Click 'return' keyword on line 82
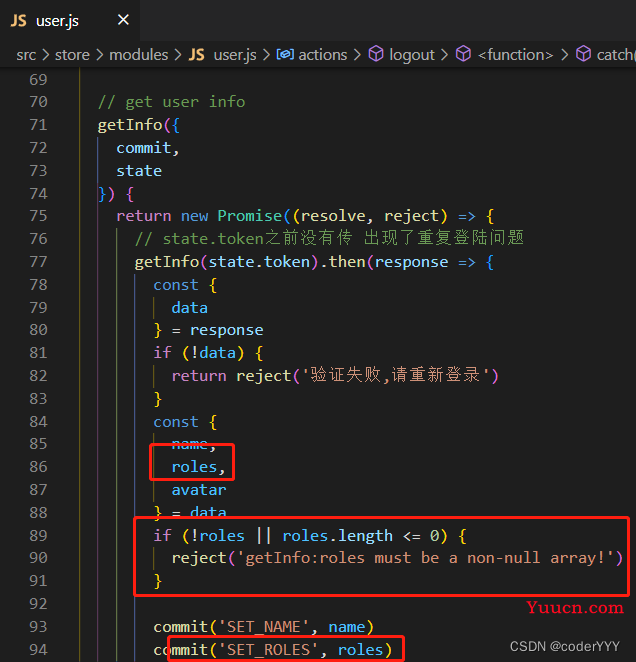 click(x=199, y=376)
